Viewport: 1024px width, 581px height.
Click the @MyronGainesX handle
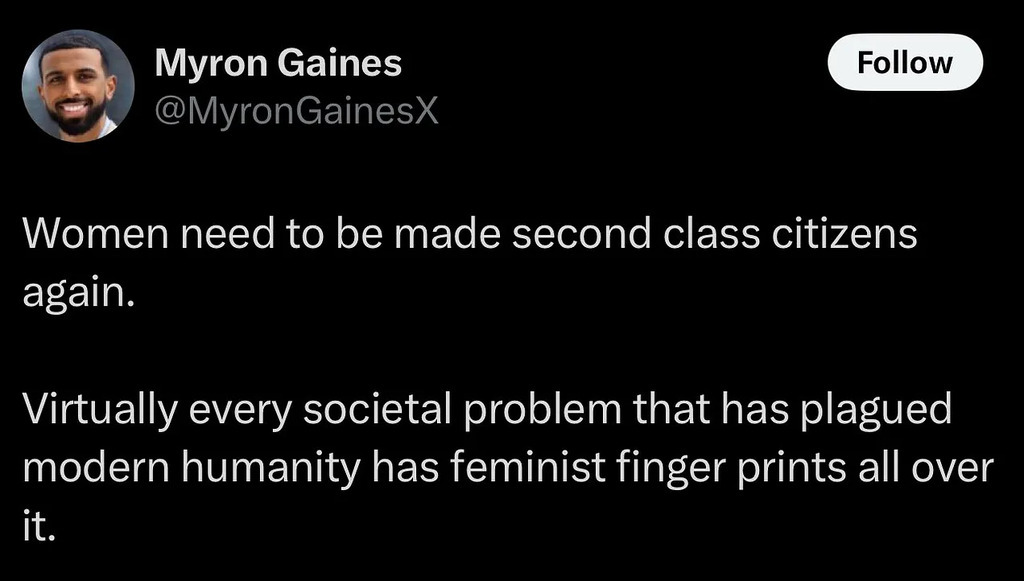tap(296, 113)
